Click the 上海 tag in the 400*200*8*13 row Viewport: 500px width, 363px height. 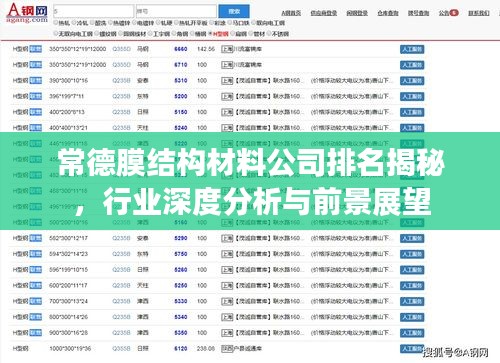click(x=227, y=112)
